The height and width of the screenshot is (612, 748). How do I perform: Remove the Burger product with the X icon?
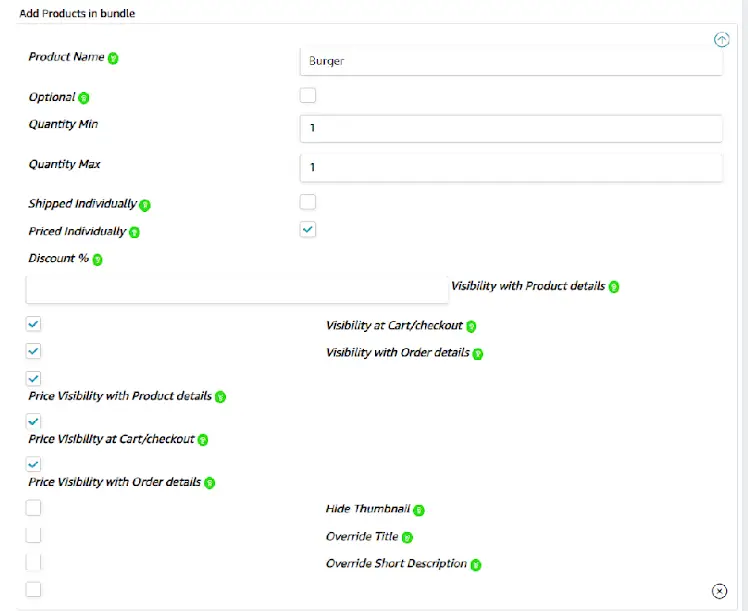[x=719, y=591]
